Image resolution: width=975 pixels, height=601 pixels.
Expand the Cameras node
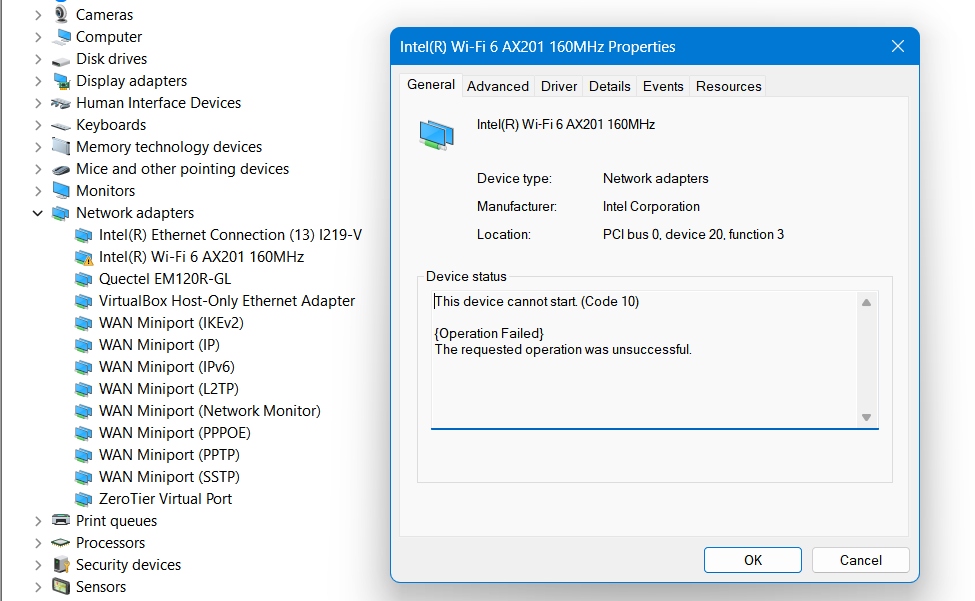(38, 15)
